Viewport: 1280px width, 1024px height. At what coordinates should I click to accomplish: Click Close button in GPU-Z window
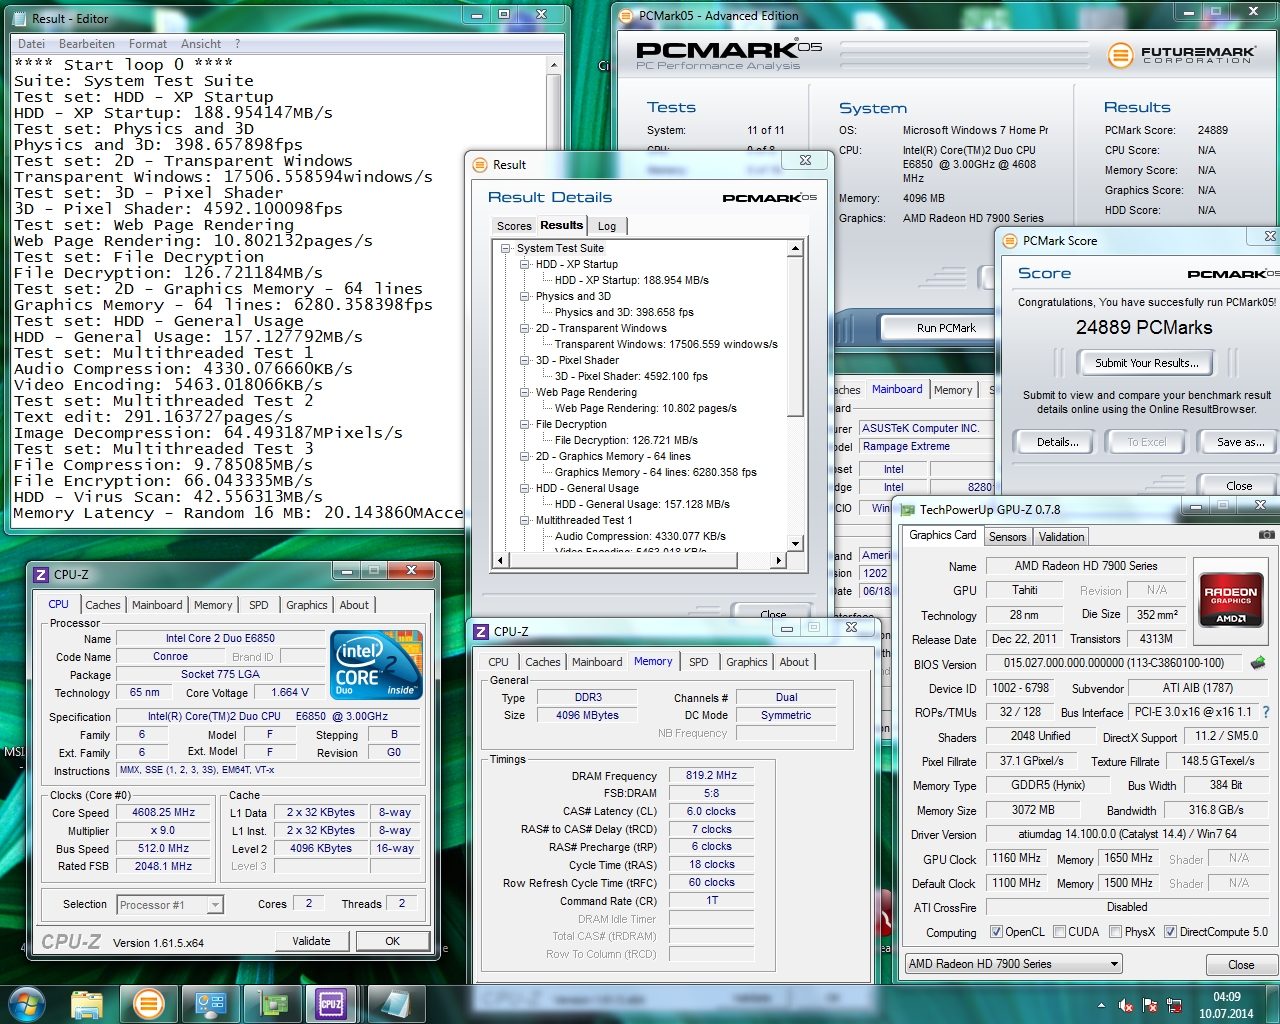1241,965
